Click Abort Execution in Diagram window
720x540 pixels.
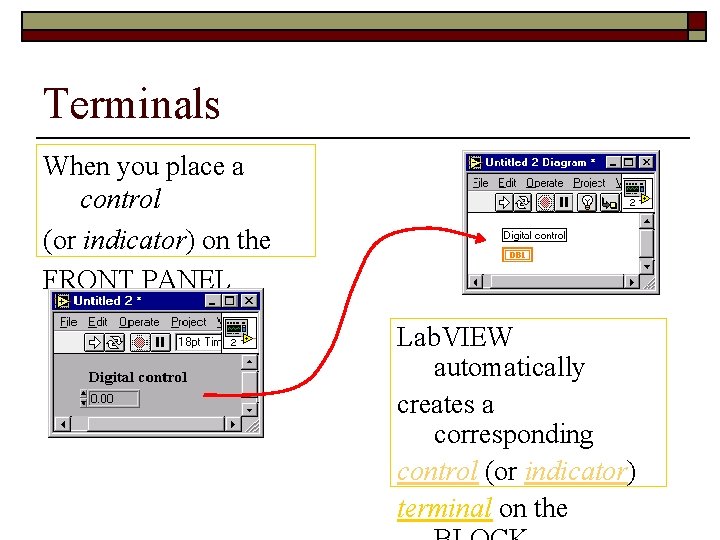pyautogui.click(x=545, y=202)
